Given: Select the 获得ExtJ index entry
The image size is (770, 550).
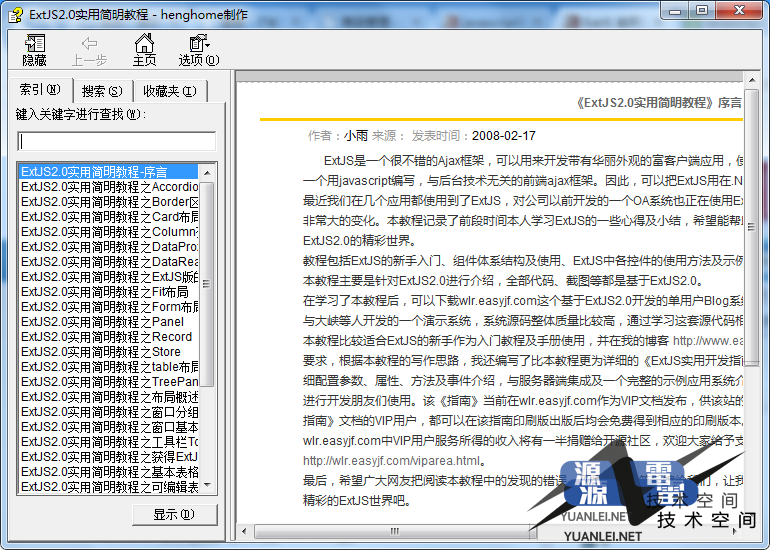Looking at the screenshot, I should tap(109, 457).
